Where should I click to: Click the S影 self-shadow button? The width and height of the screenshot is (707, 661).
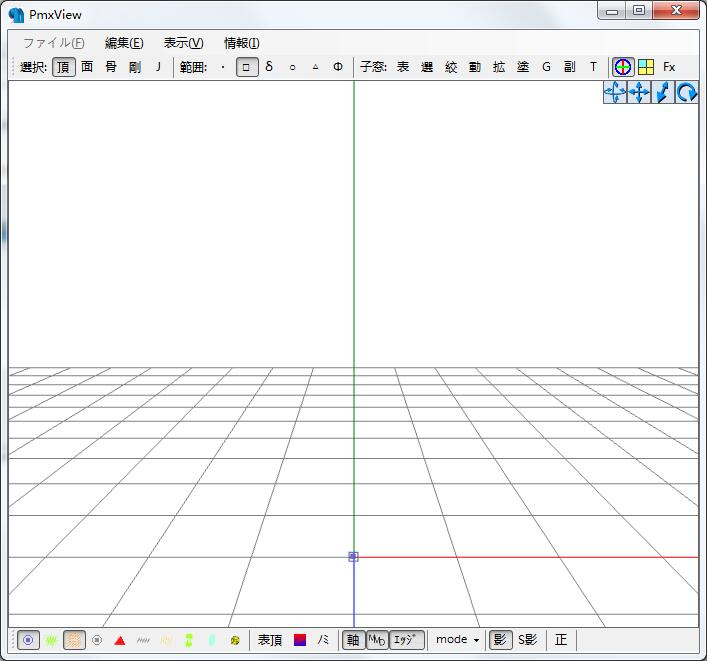(527, 640)
